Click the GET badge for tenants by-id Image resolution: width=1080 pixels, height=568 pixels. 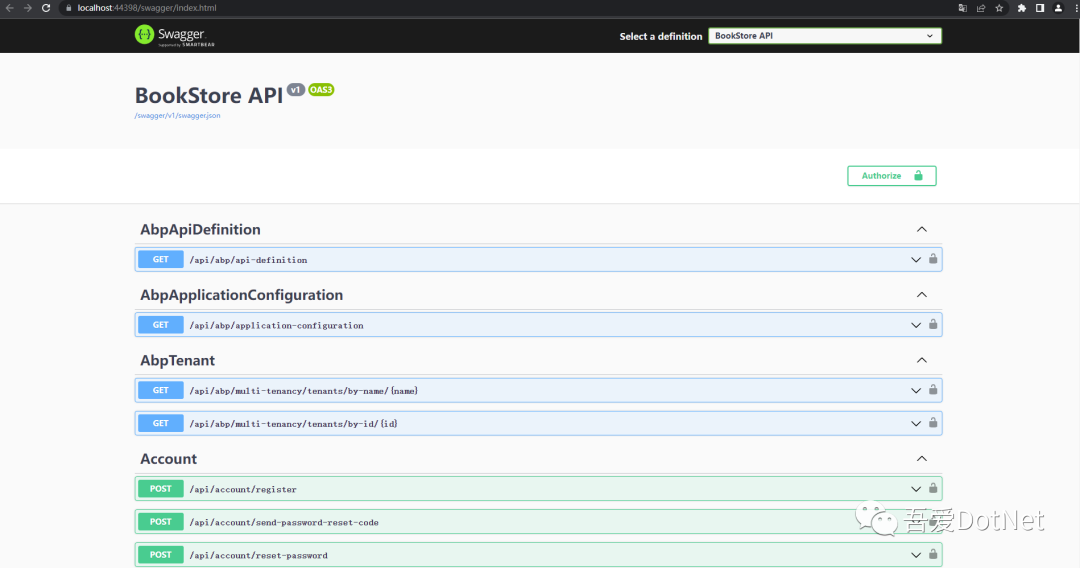click(160, 423)
